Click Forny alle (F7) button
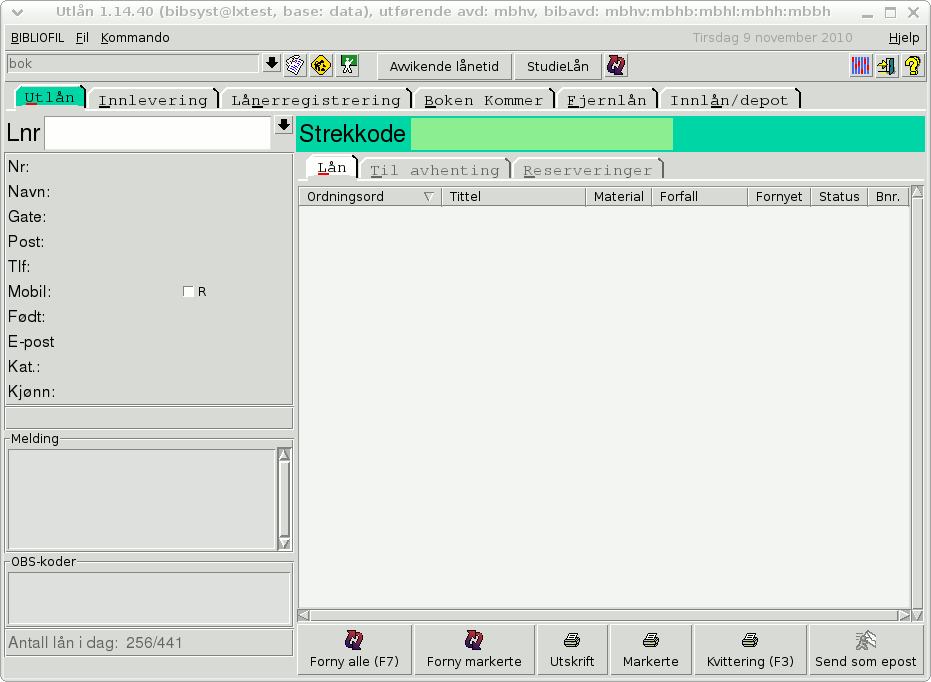 coord(354,650)
